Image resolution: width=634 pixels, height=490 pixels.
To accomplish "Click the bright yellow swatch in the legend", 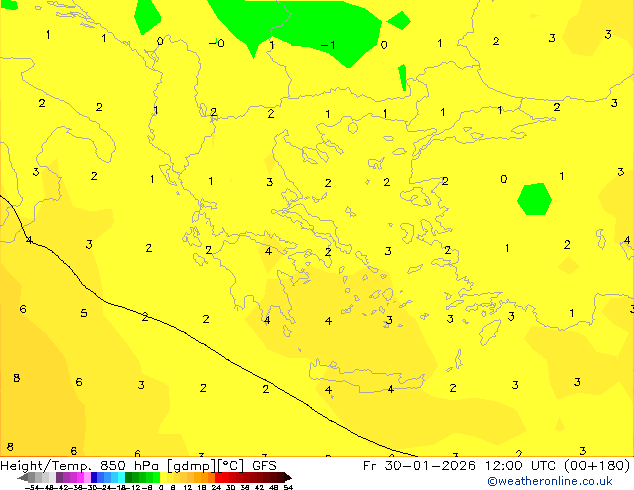I will pyautogui.click(x=164, y=478).
